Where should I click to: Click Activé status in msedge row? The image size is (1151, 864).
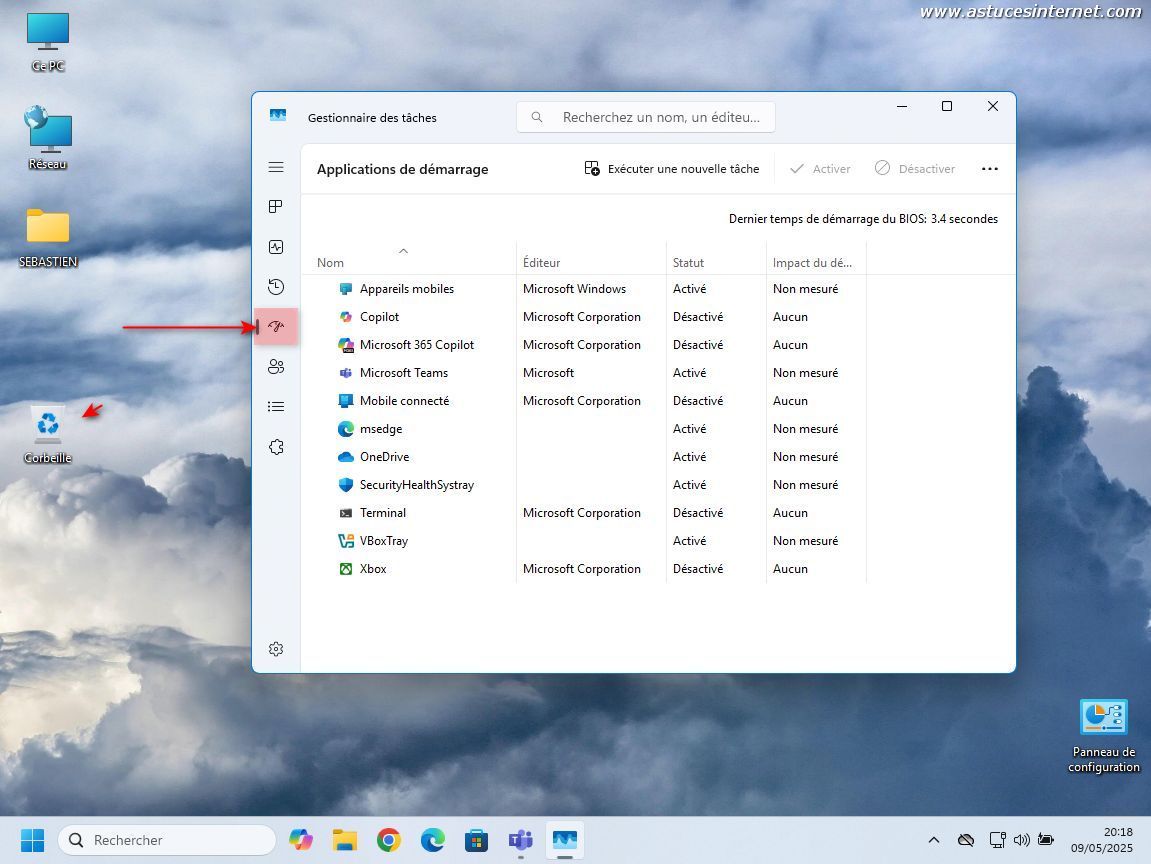[689, 429]
